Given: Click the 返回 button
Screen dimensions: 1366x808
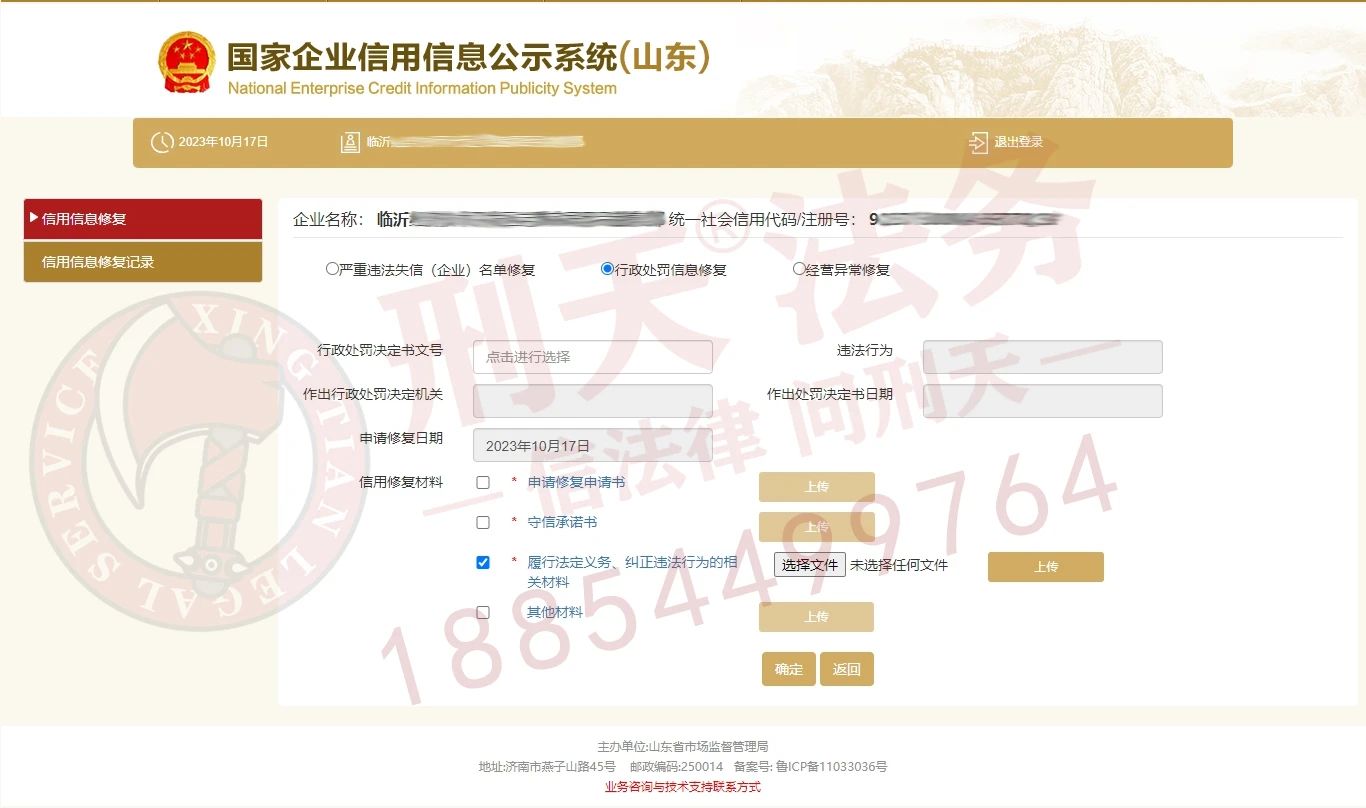Looking at the screenshot, I should (847, 669).
